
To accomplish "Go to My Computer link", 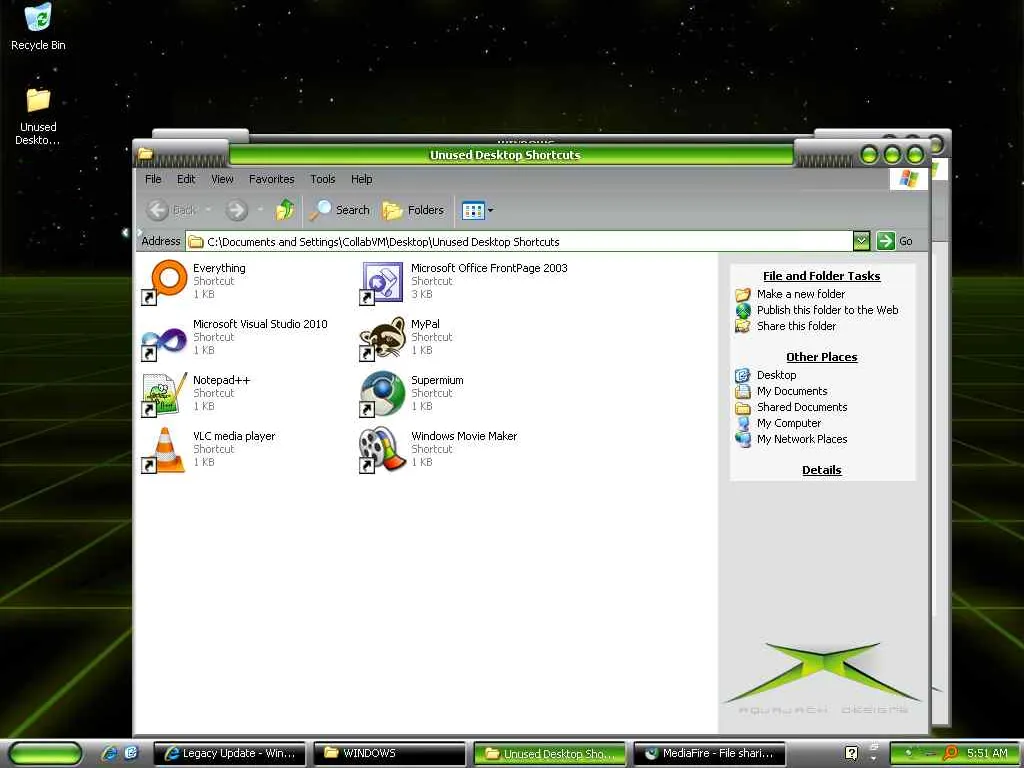I will point(789,423).
